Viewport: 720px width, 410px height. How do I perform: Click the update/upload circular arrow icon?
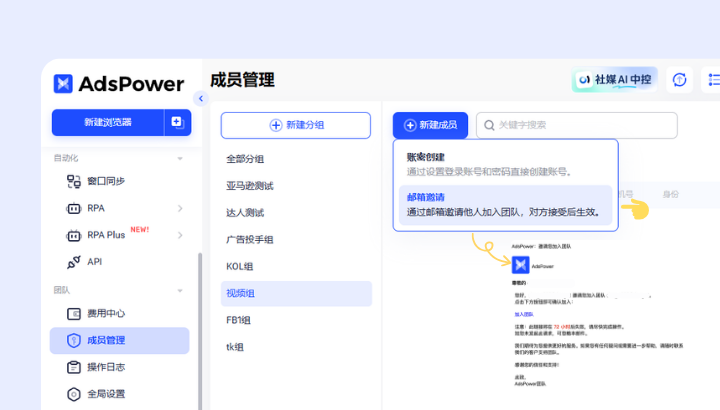pyautogui.click(x=680, y=80)
